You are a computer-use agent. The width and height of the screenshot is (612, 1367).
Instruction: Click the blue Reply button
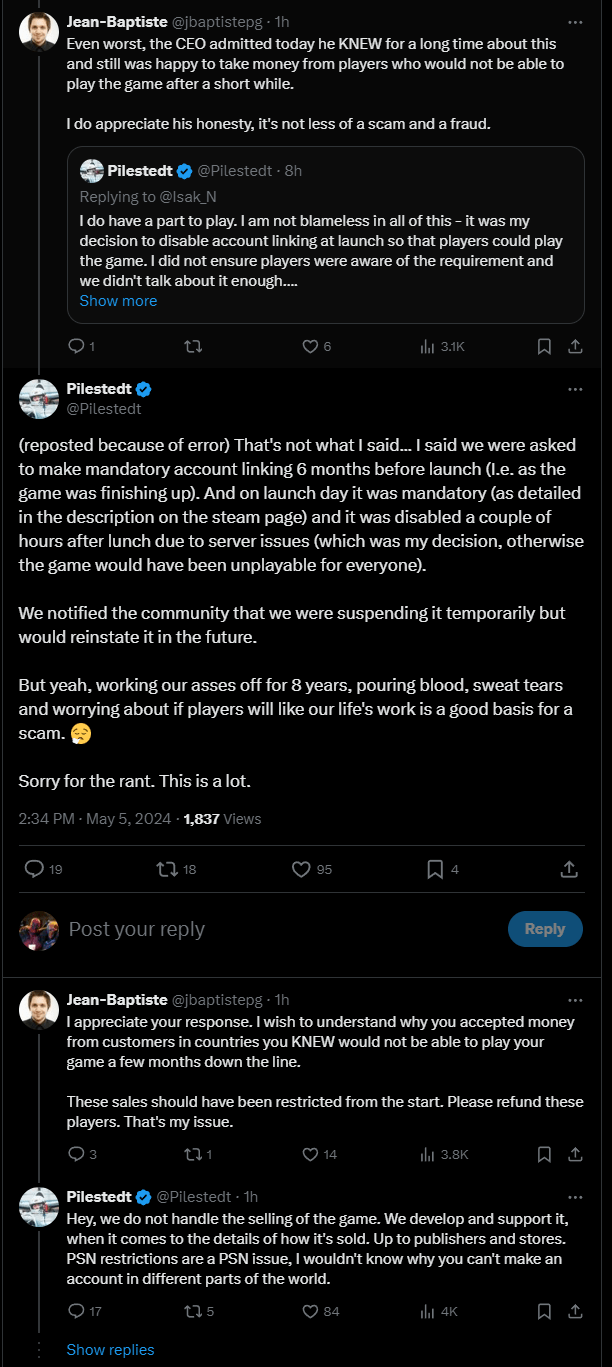point(544,929)
